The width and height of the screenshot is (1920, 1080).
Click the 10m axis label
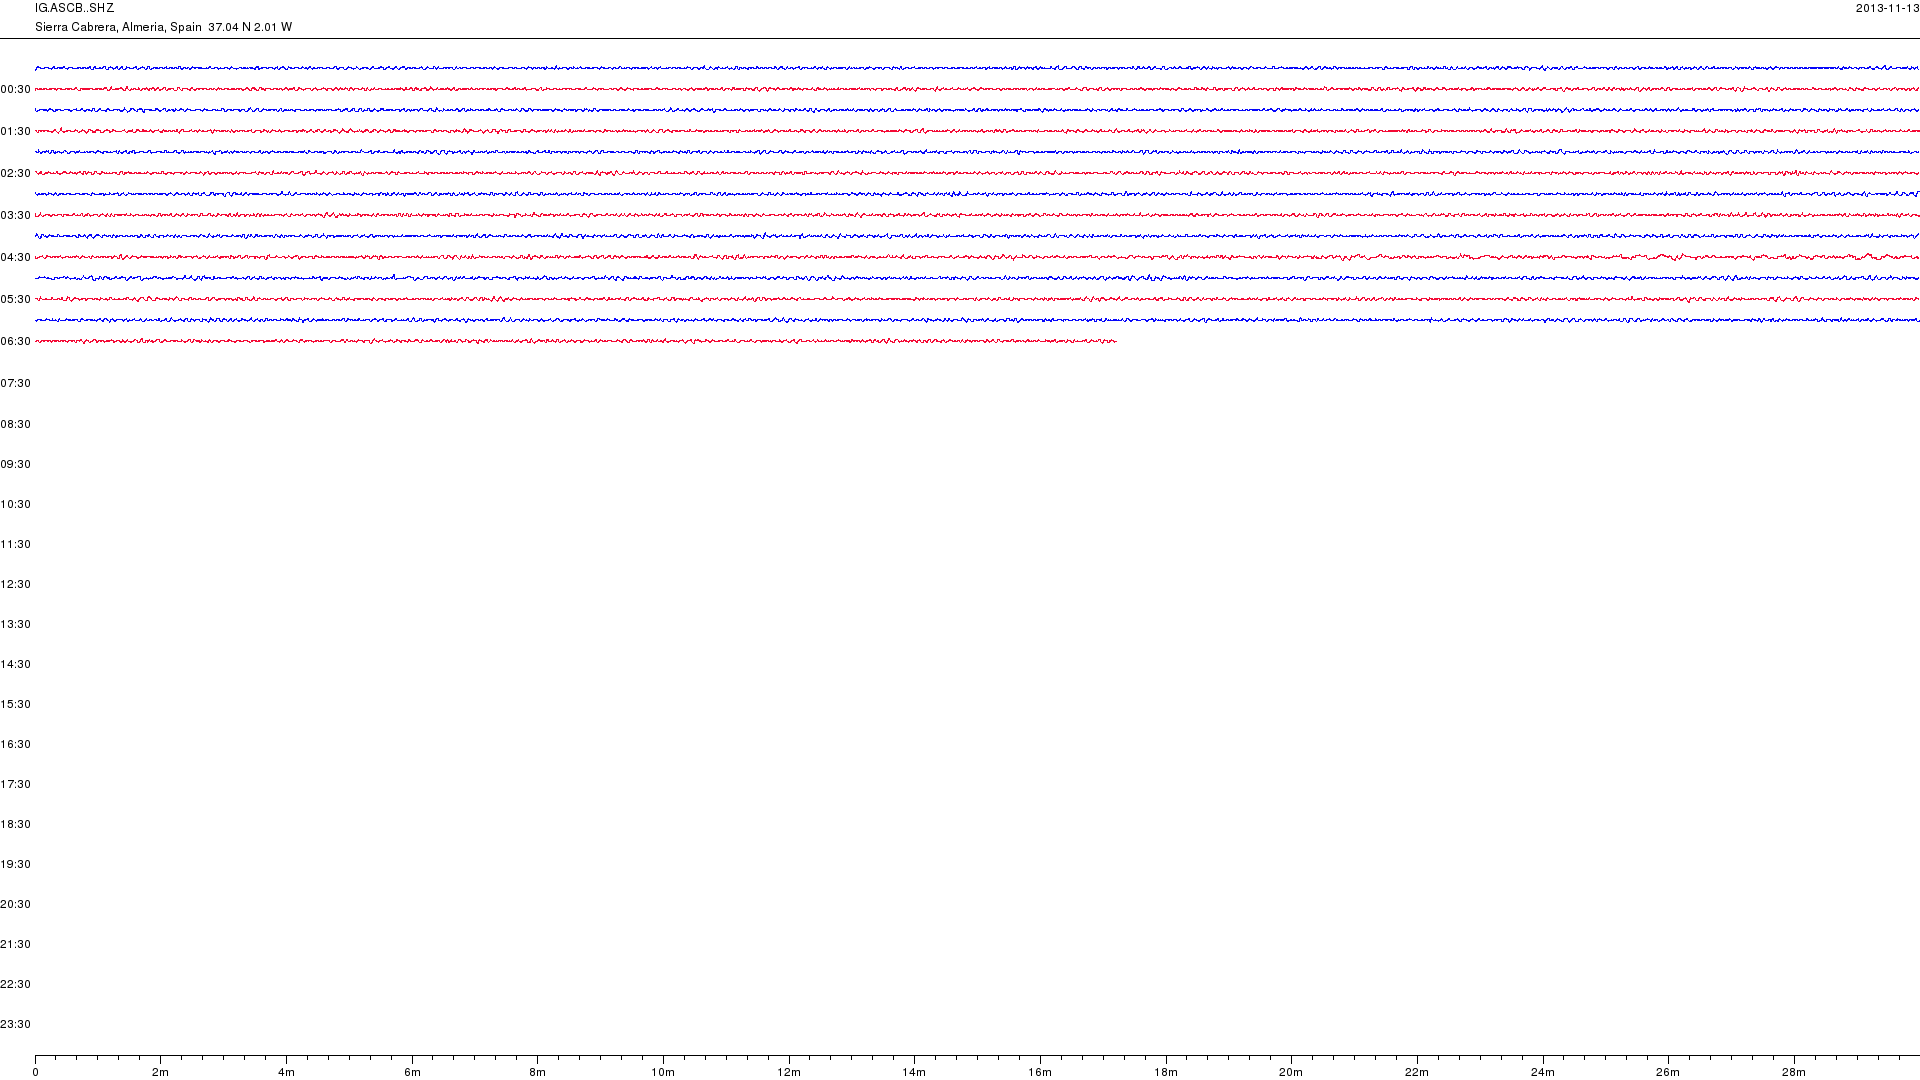pyautogui.click(x=663, y=1072)
